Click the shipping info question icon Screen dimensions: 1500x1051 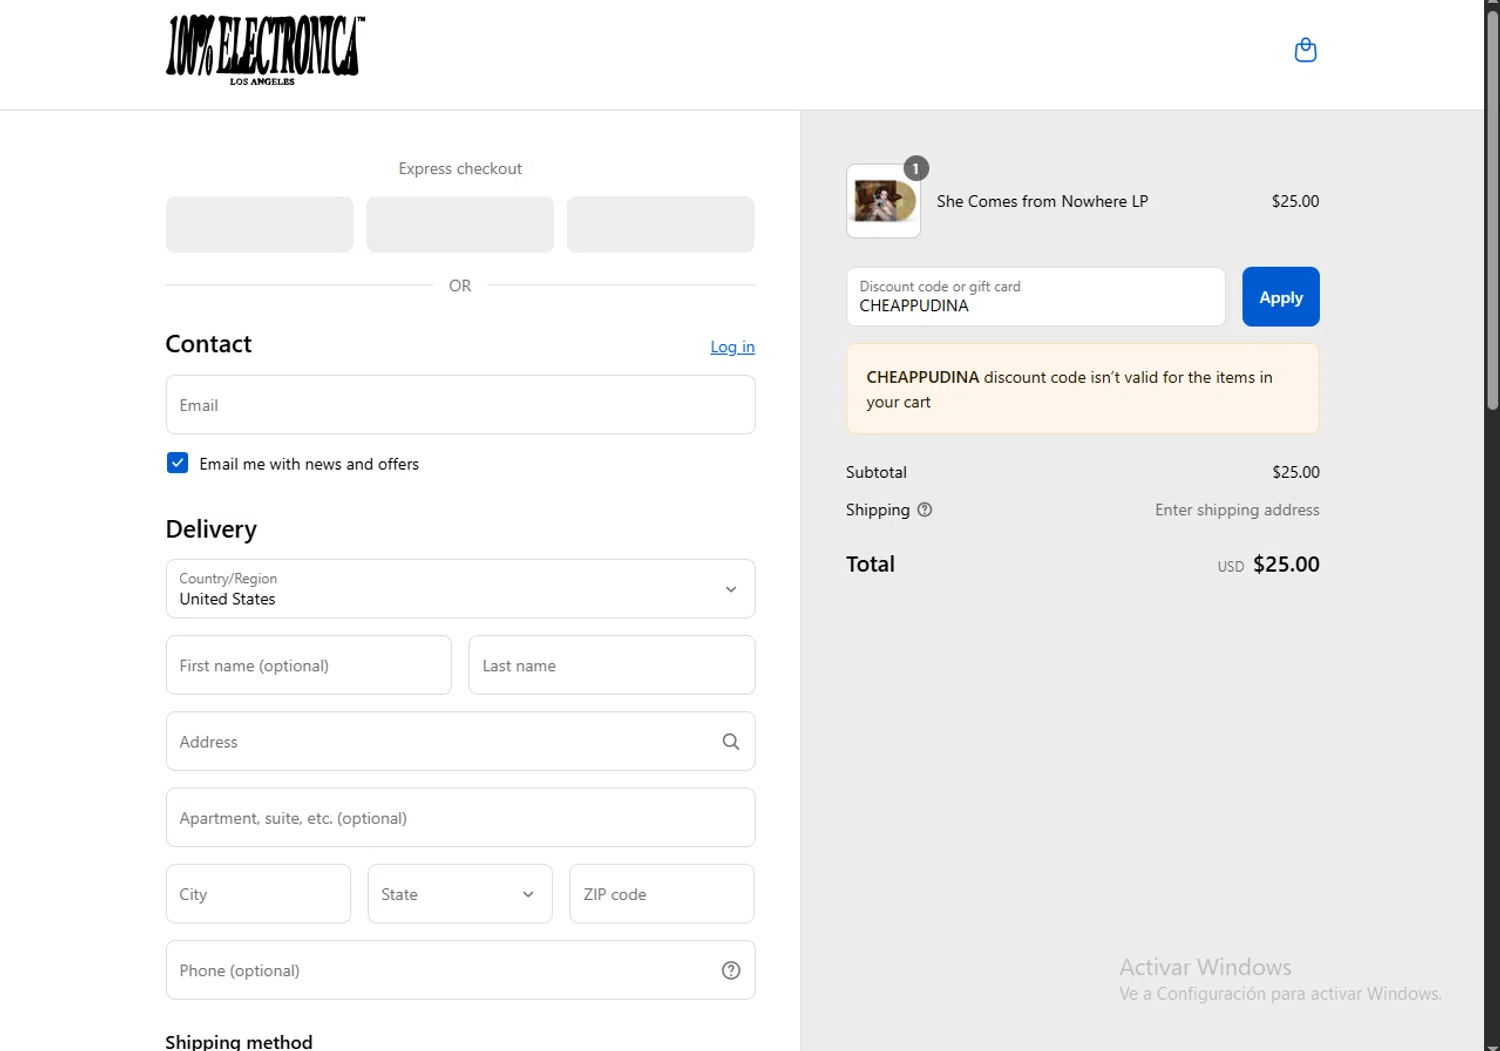pyautogui.click(x=925, y=510)
